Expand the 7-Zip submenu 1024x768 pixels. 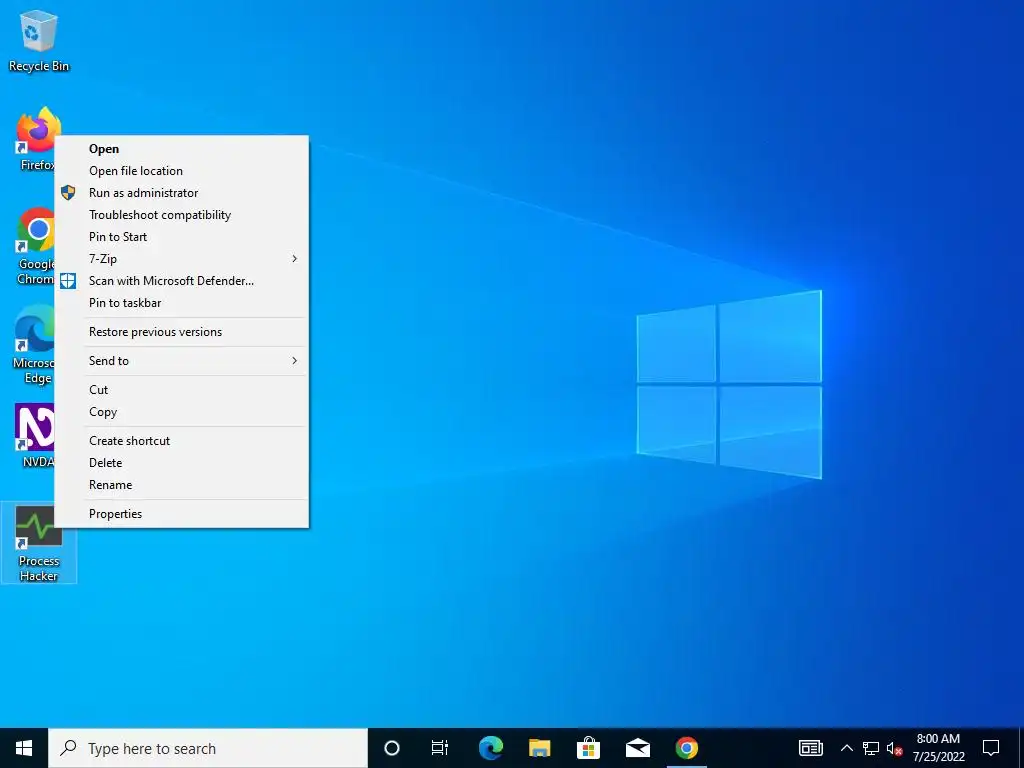182,259
